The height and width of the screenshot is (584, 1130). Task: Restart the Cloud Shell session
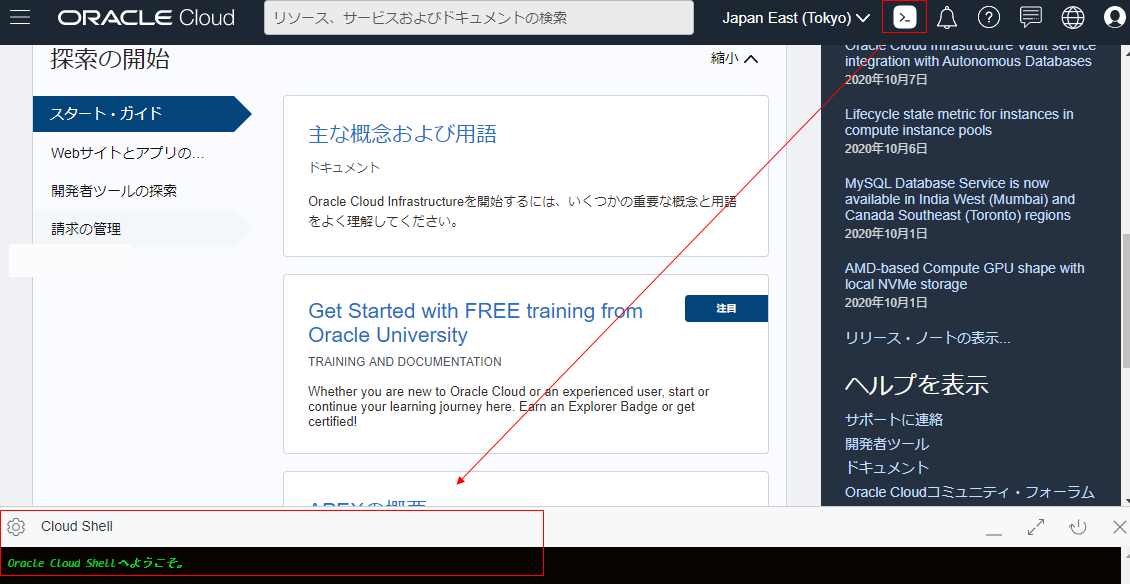1077,527
